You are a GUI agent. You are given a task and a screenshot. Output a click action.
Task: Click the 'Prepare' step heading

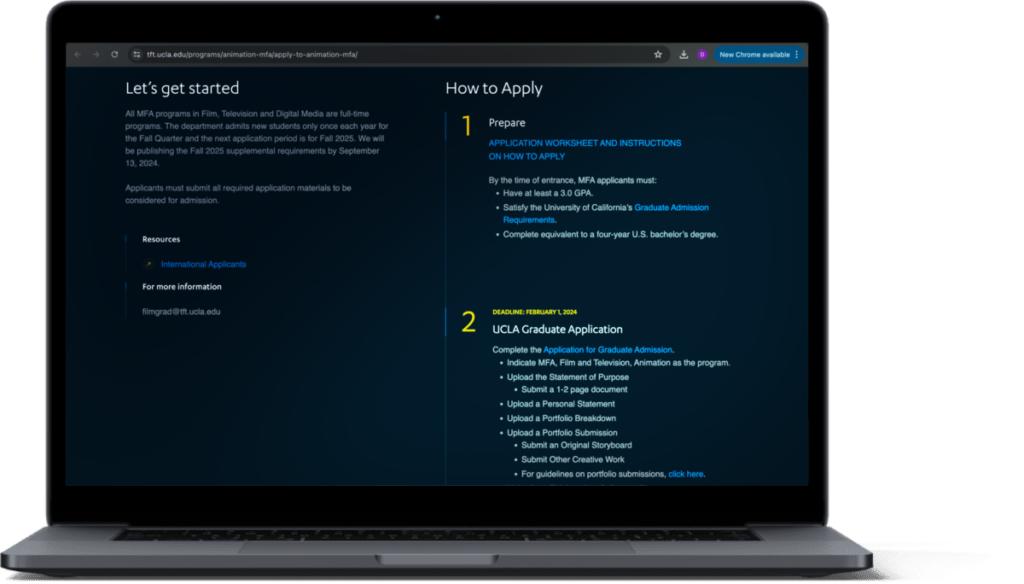click(x=506, y=123)
